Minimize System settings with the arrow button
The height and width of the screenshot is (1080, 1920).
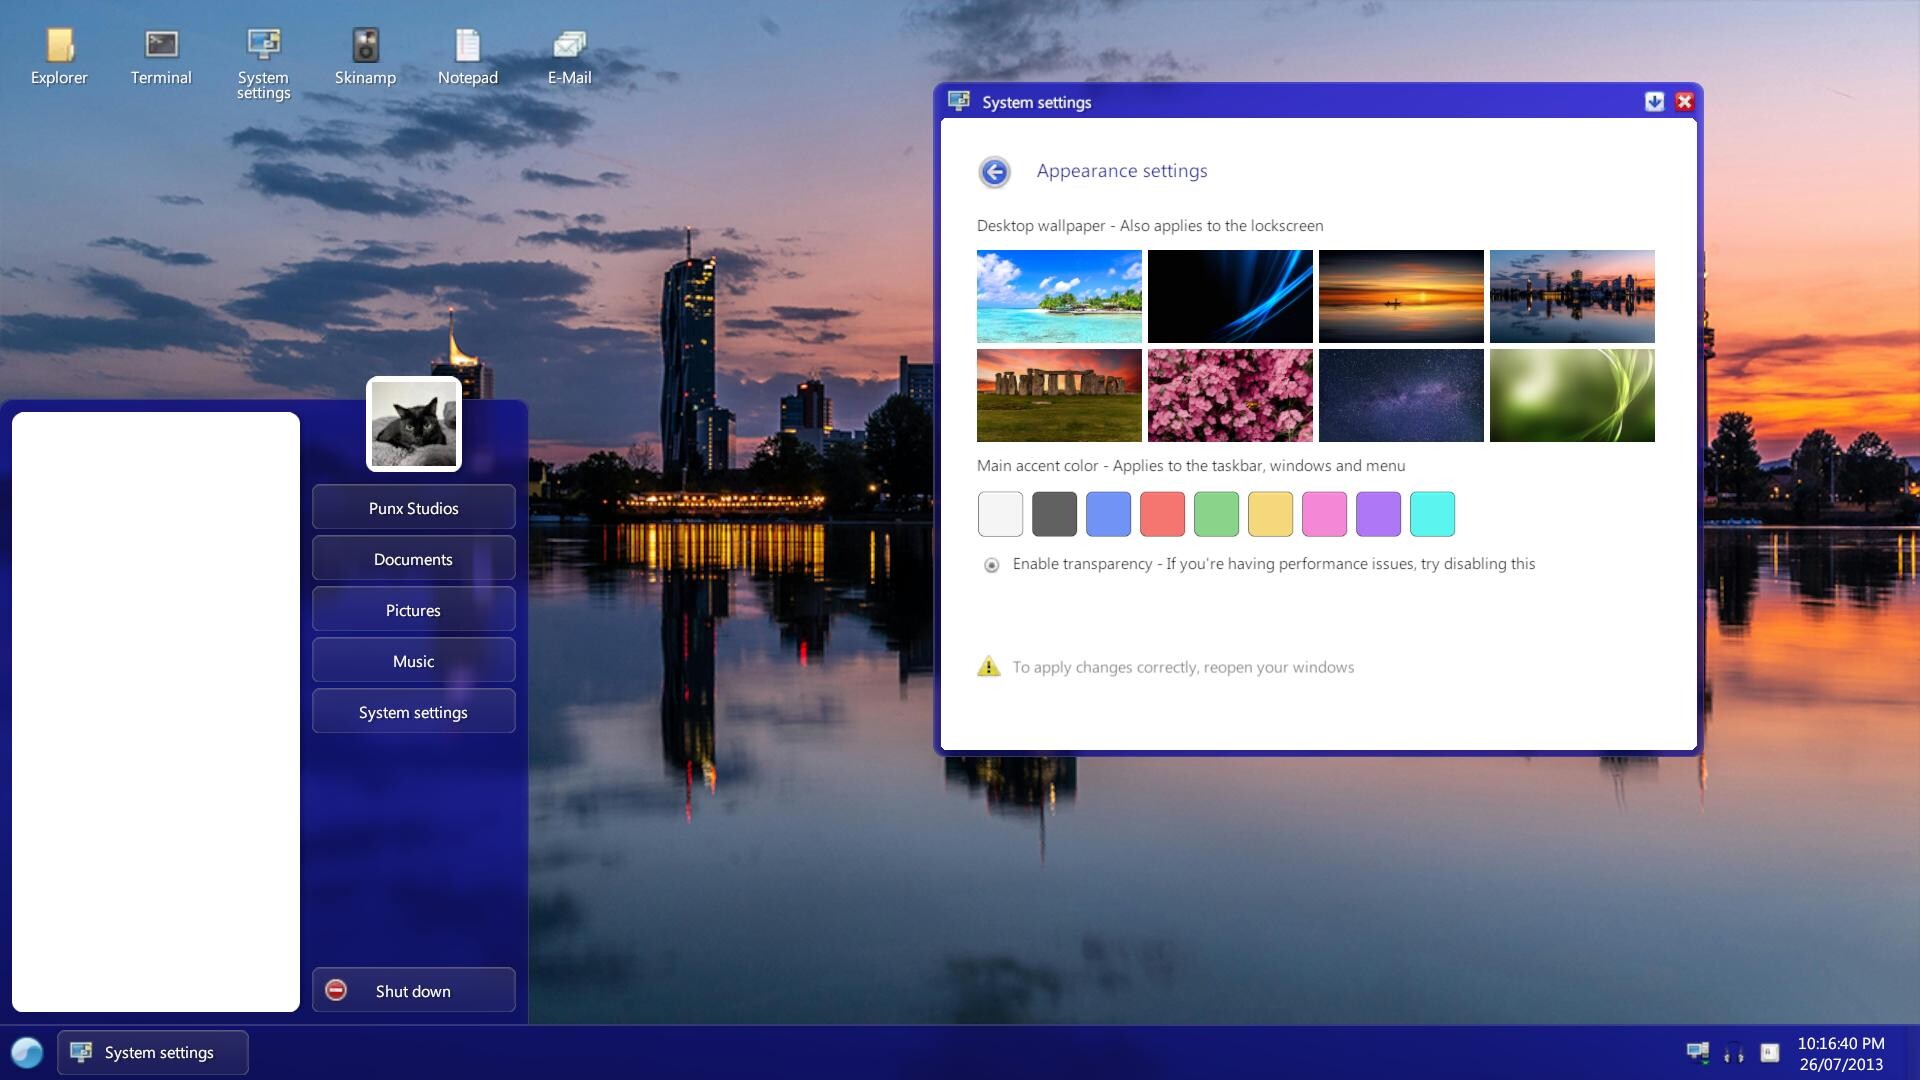tap(1654, 102)
